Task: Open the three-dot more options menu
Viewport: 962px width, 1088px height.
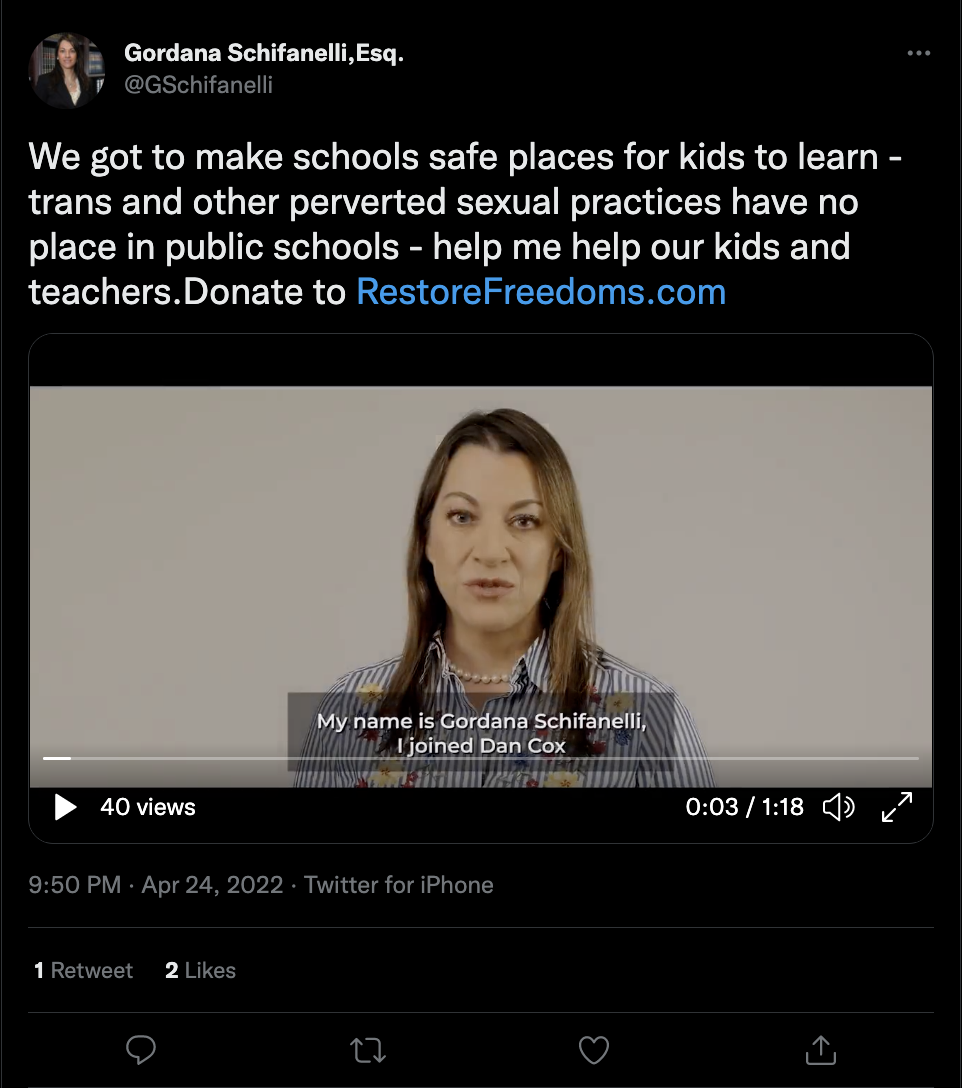Action: [918, 53]
